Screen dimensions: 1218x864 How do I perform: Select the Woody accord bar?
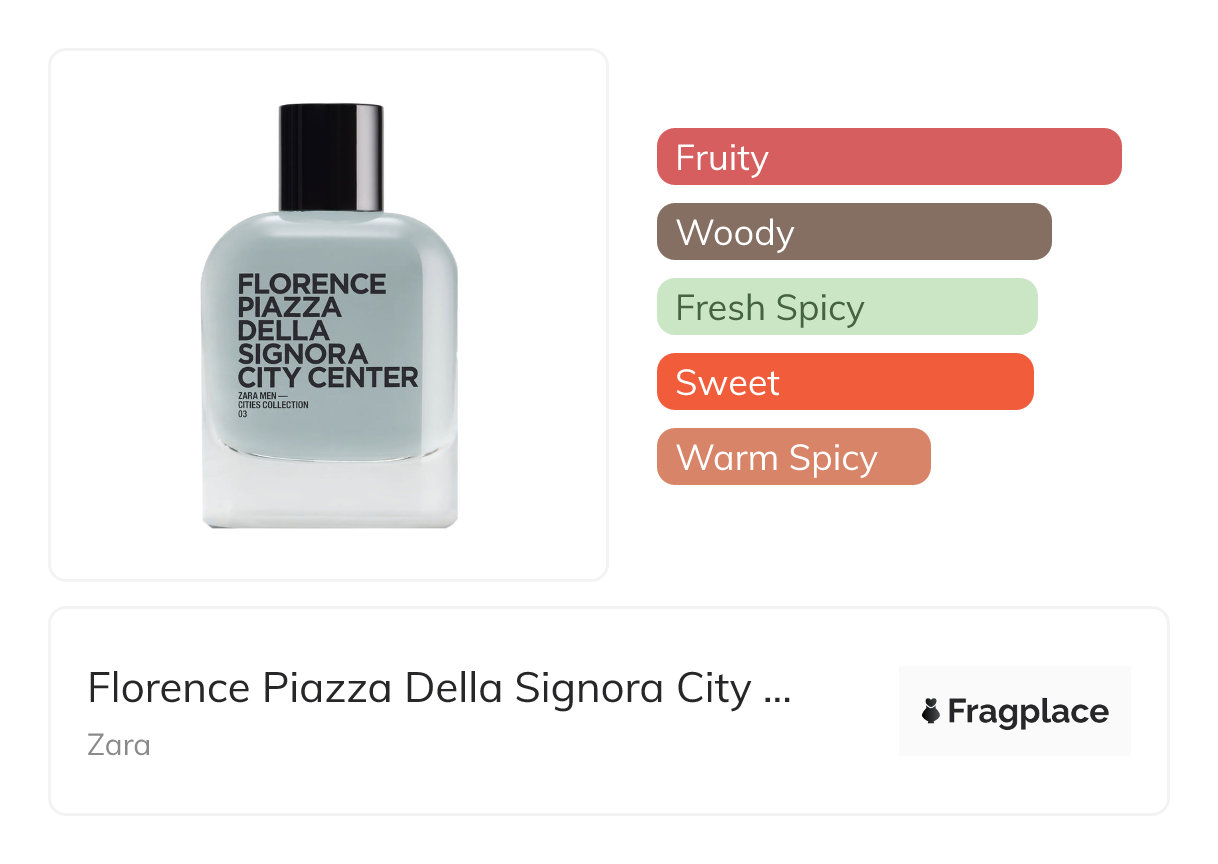[x=853, y=232]
